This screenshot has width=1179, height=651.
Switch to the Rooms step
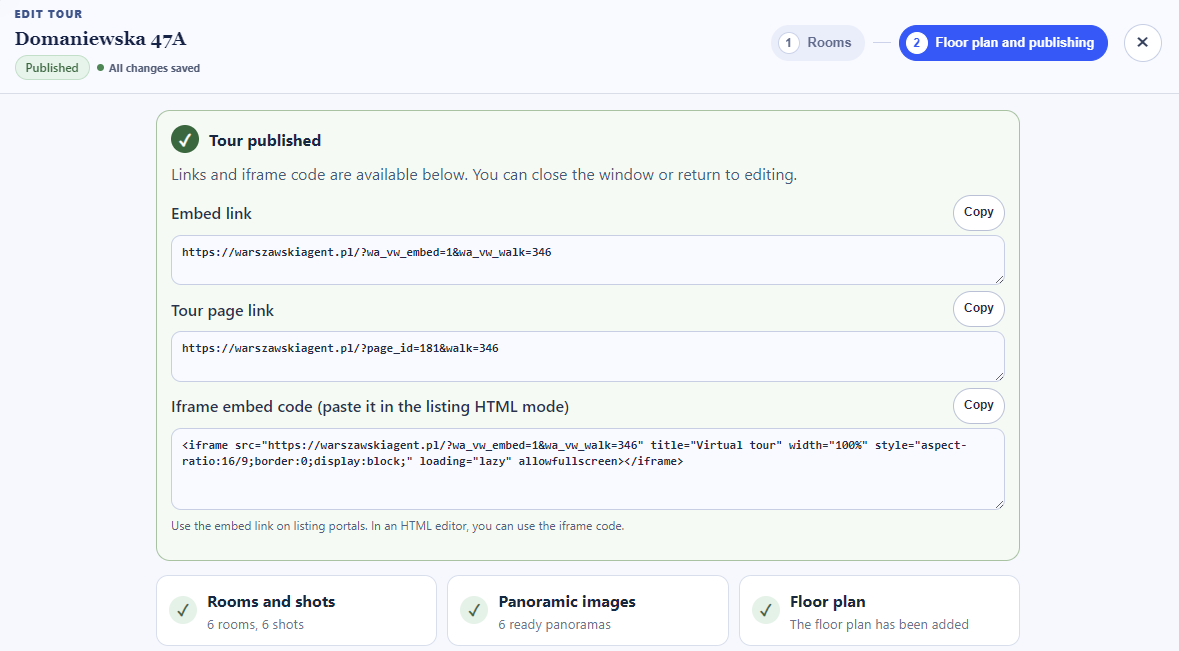pos(817,43)
